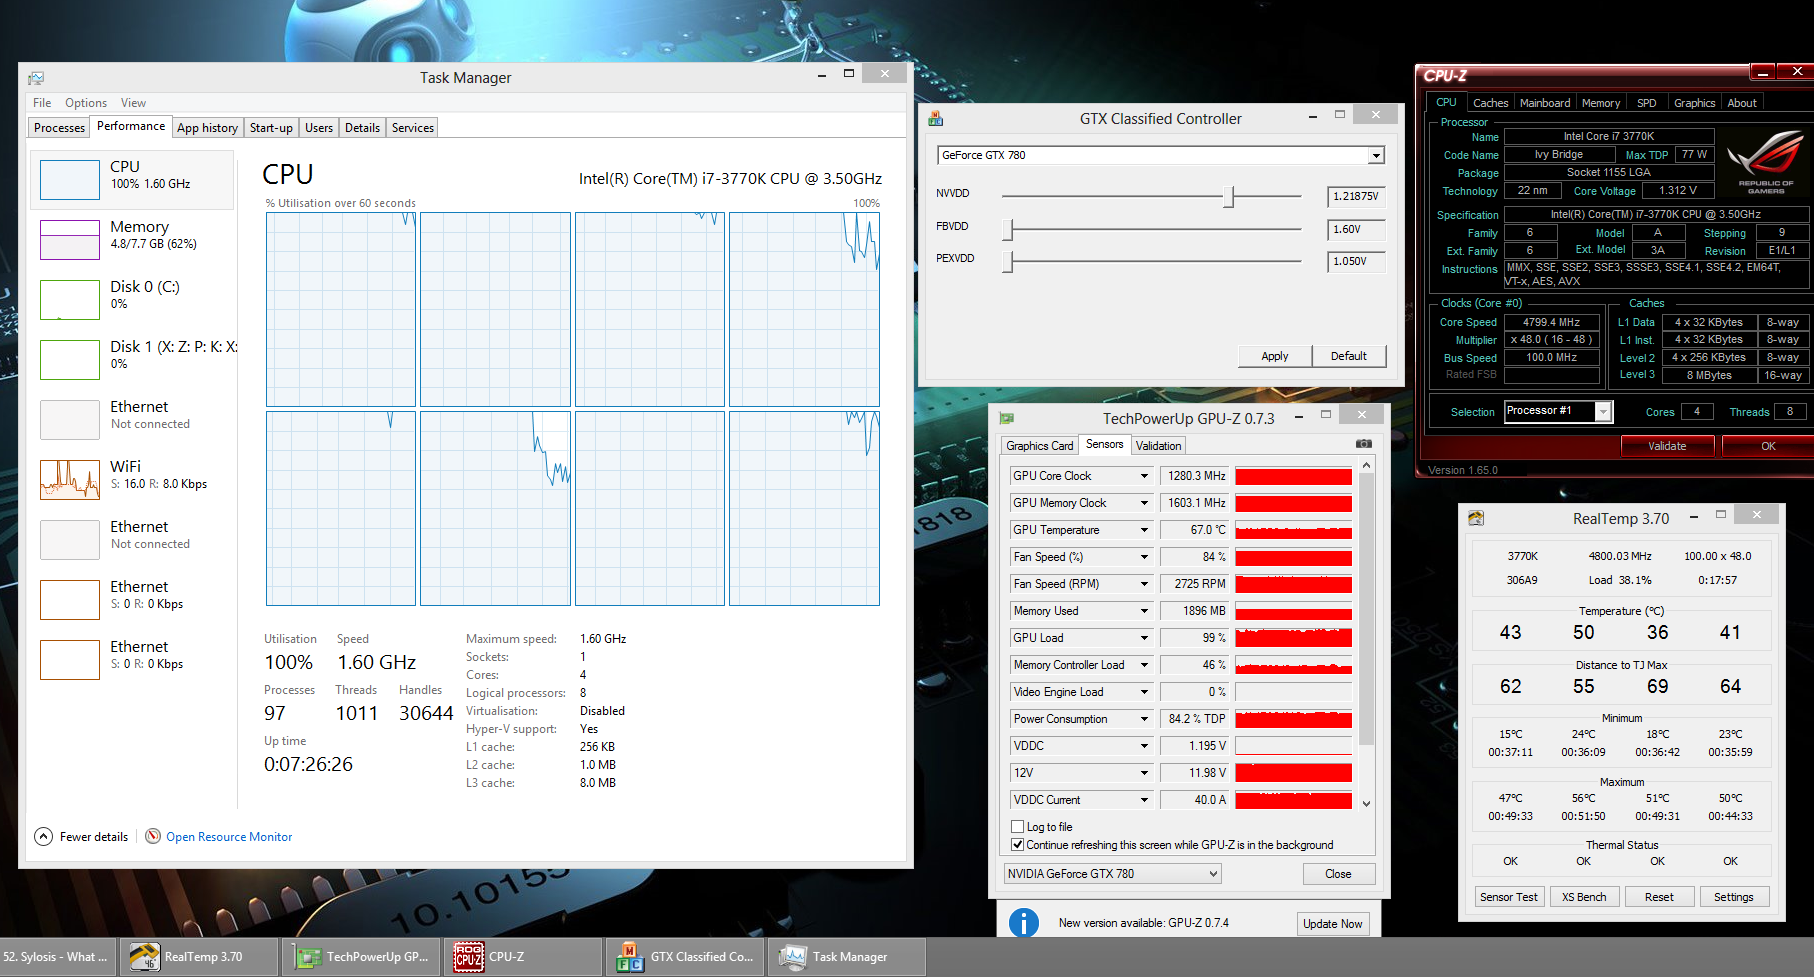The height and width of the screenshot is (977, 1814).
Task: Open RealTemp Settings
Action: 1733,897
